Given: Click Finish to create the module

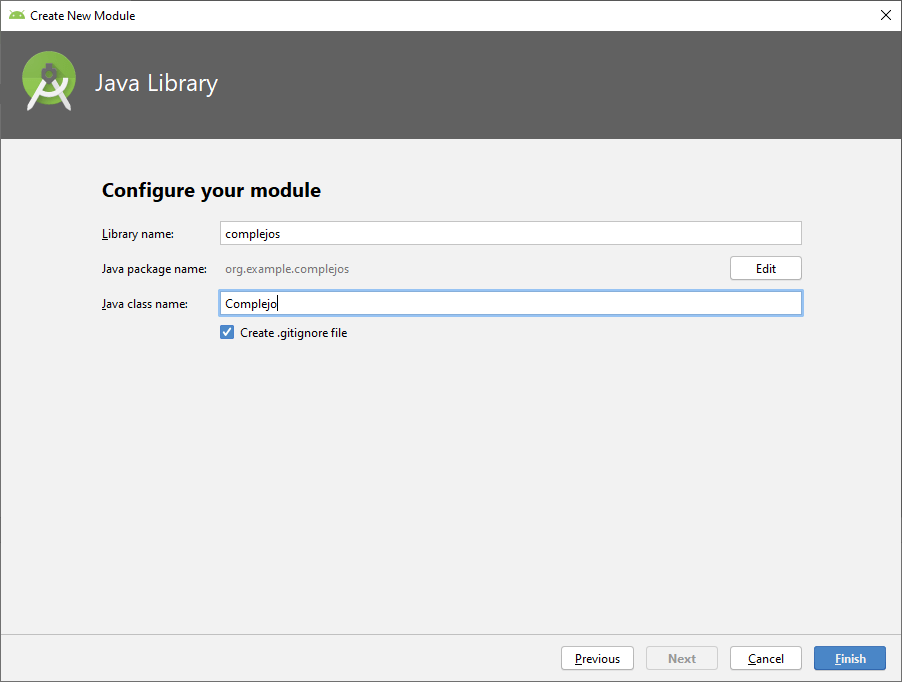Looking at the screenshot, I should pyautogui.click(x=850, y=658).
